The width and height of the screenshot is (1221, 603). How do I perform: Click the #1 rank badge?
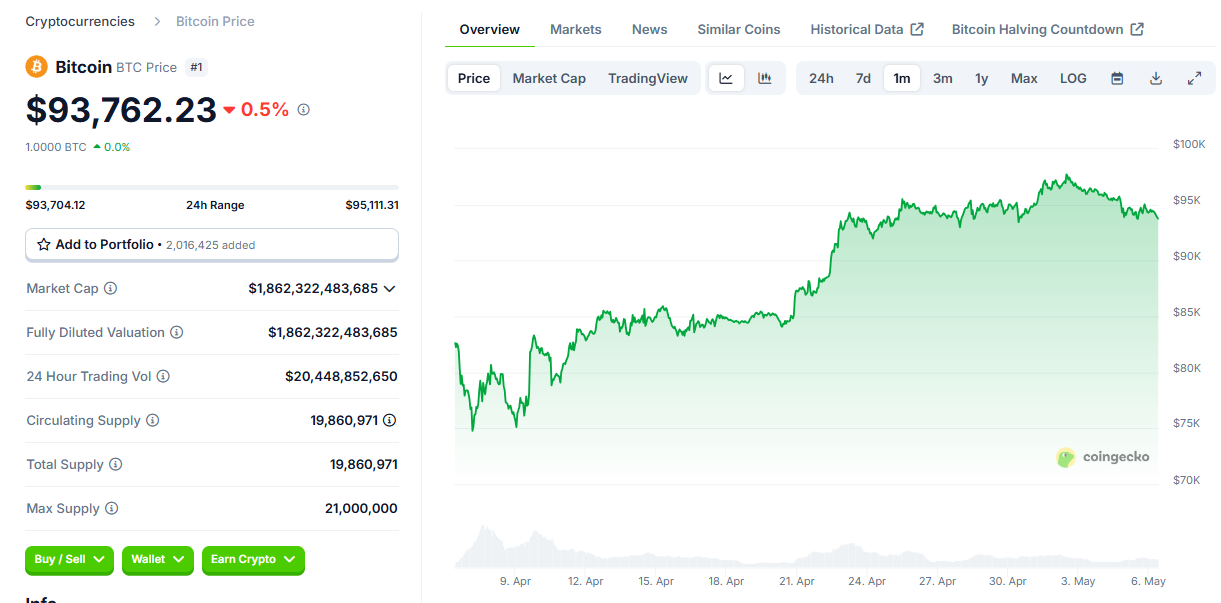pos(196,67)
